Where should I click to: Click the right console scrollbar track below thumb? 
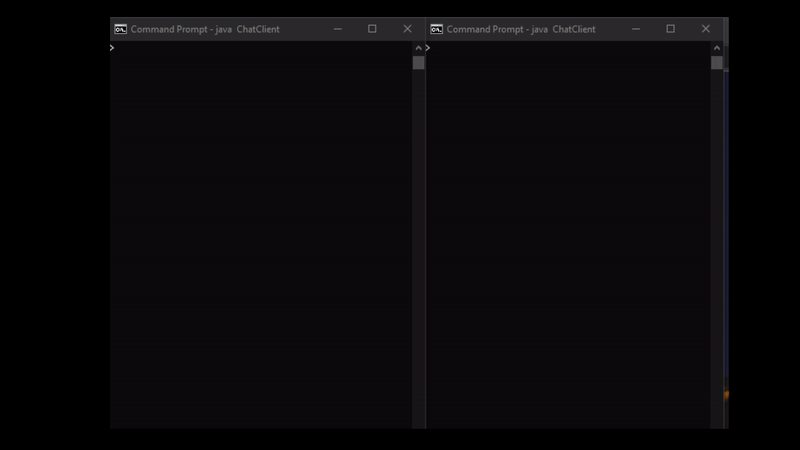coord(717,250)
